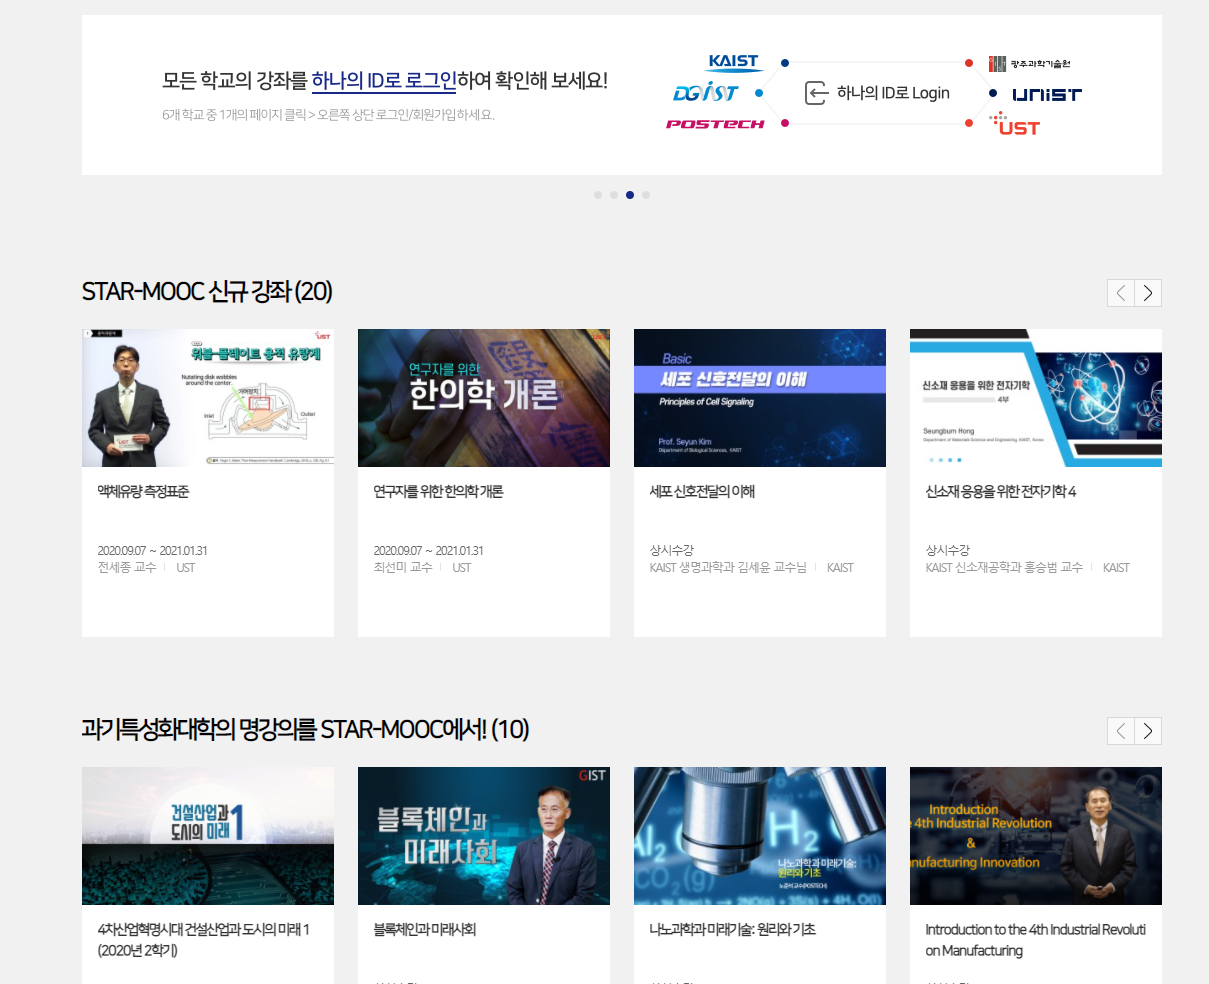The image size is (1209, 984).
Task: Click the 신소재 응용을 위한 전자기학 4 title
Action: coord(1000,492)
